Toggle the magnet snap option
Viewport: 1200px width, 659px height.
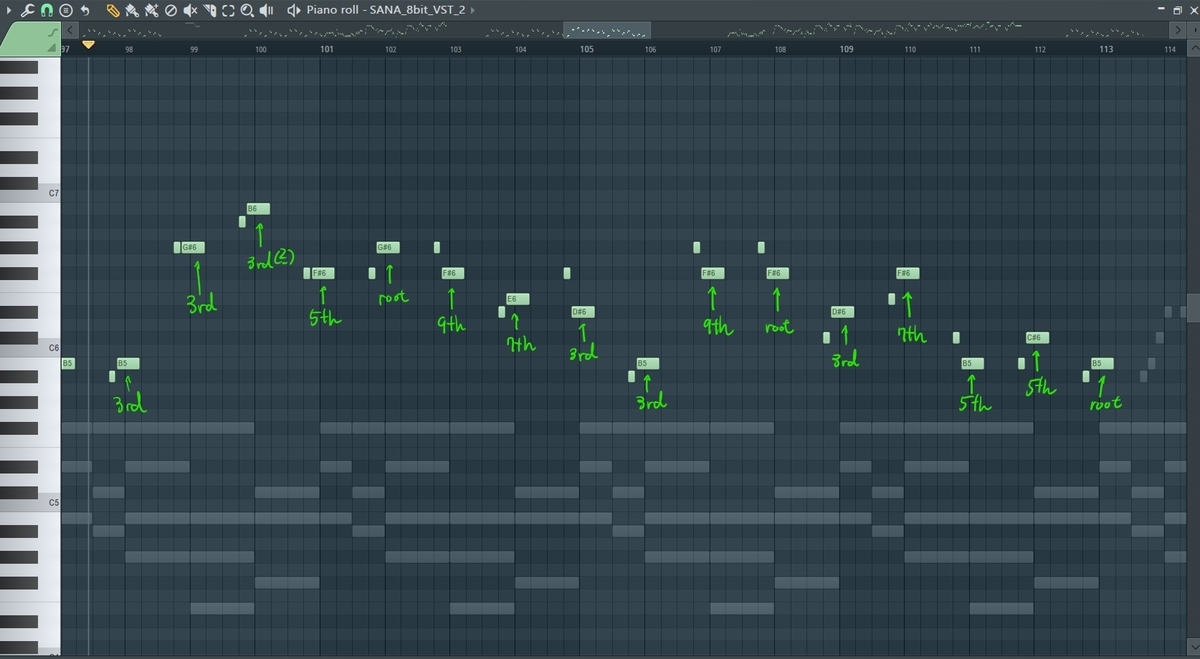(46, 10)
